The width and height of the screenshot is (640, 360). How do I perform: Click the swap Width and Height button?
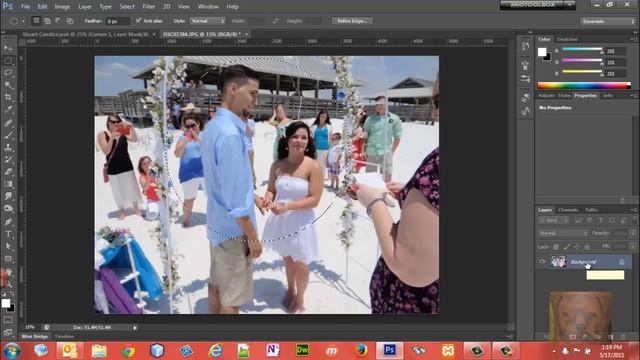point(276,20)
